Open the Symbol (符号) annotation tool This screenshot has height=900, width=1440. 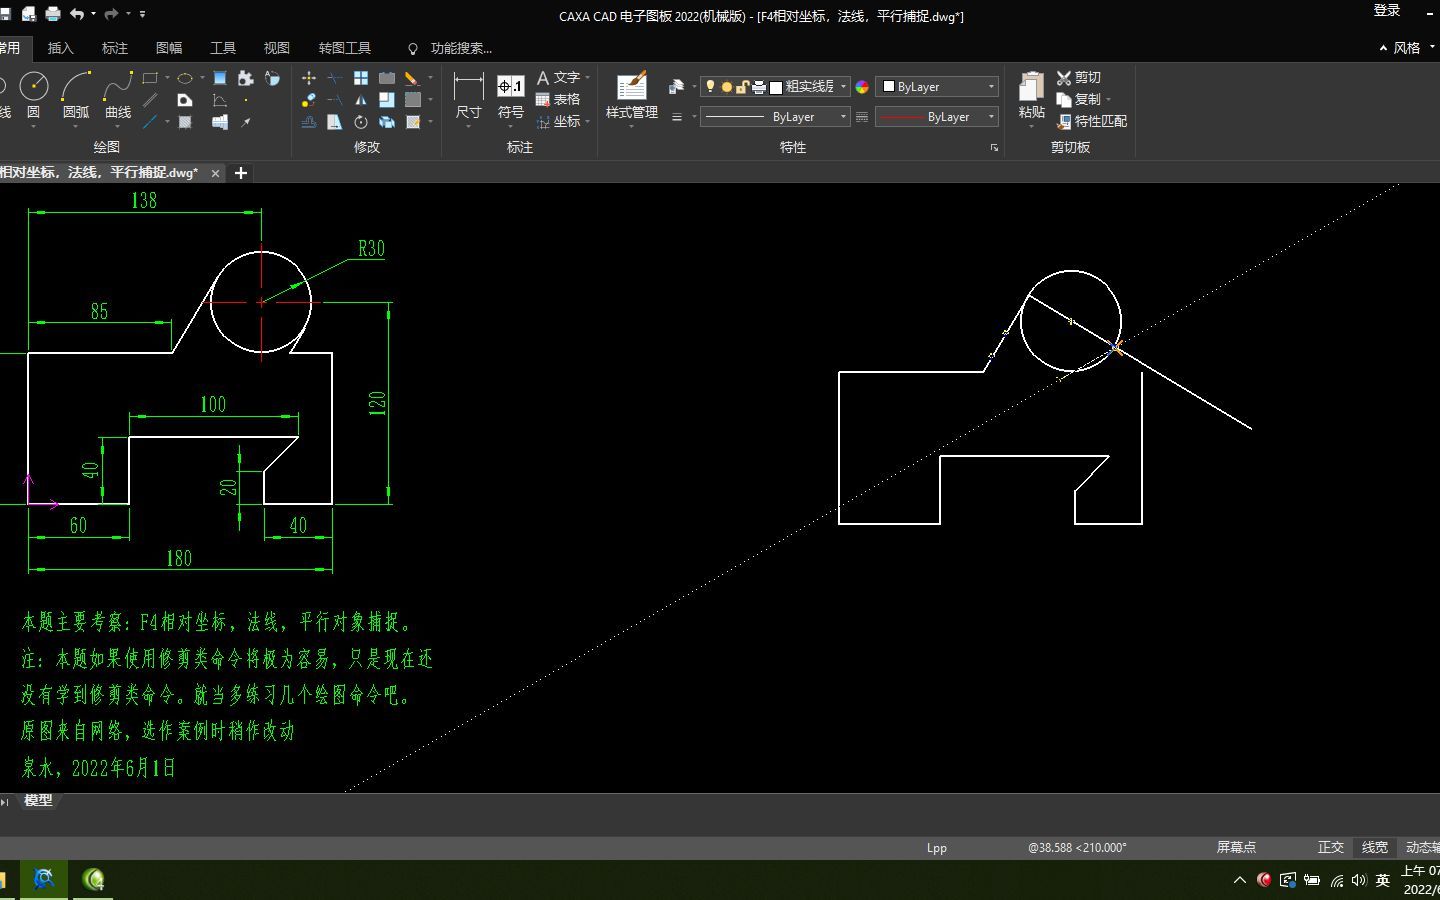coord(511,95)
